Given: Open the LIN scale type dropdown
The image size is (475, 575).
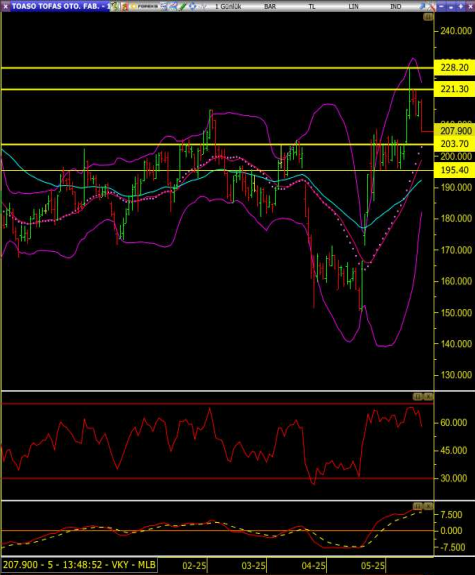Looking at the screenshot, I should click(x=353, y=7).
